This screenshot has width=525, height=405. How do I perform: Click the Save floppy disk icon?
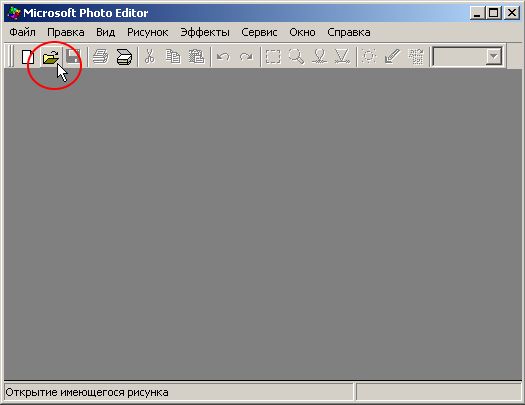pyautogui.click(x=73, y=57)
